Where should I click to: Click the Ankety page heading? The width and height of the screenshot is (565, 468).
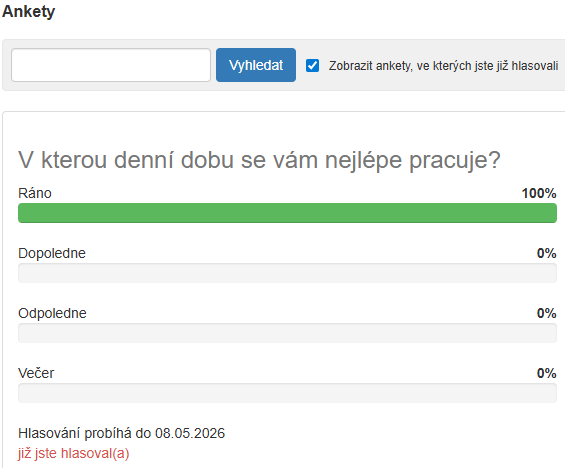[x=28, y=12]
